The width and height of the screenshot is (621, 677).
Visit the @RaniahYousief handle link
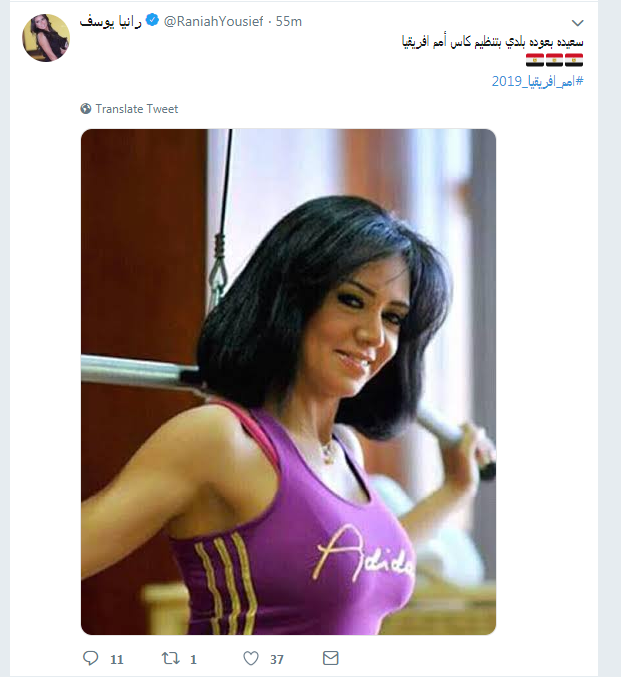(213, 22)
